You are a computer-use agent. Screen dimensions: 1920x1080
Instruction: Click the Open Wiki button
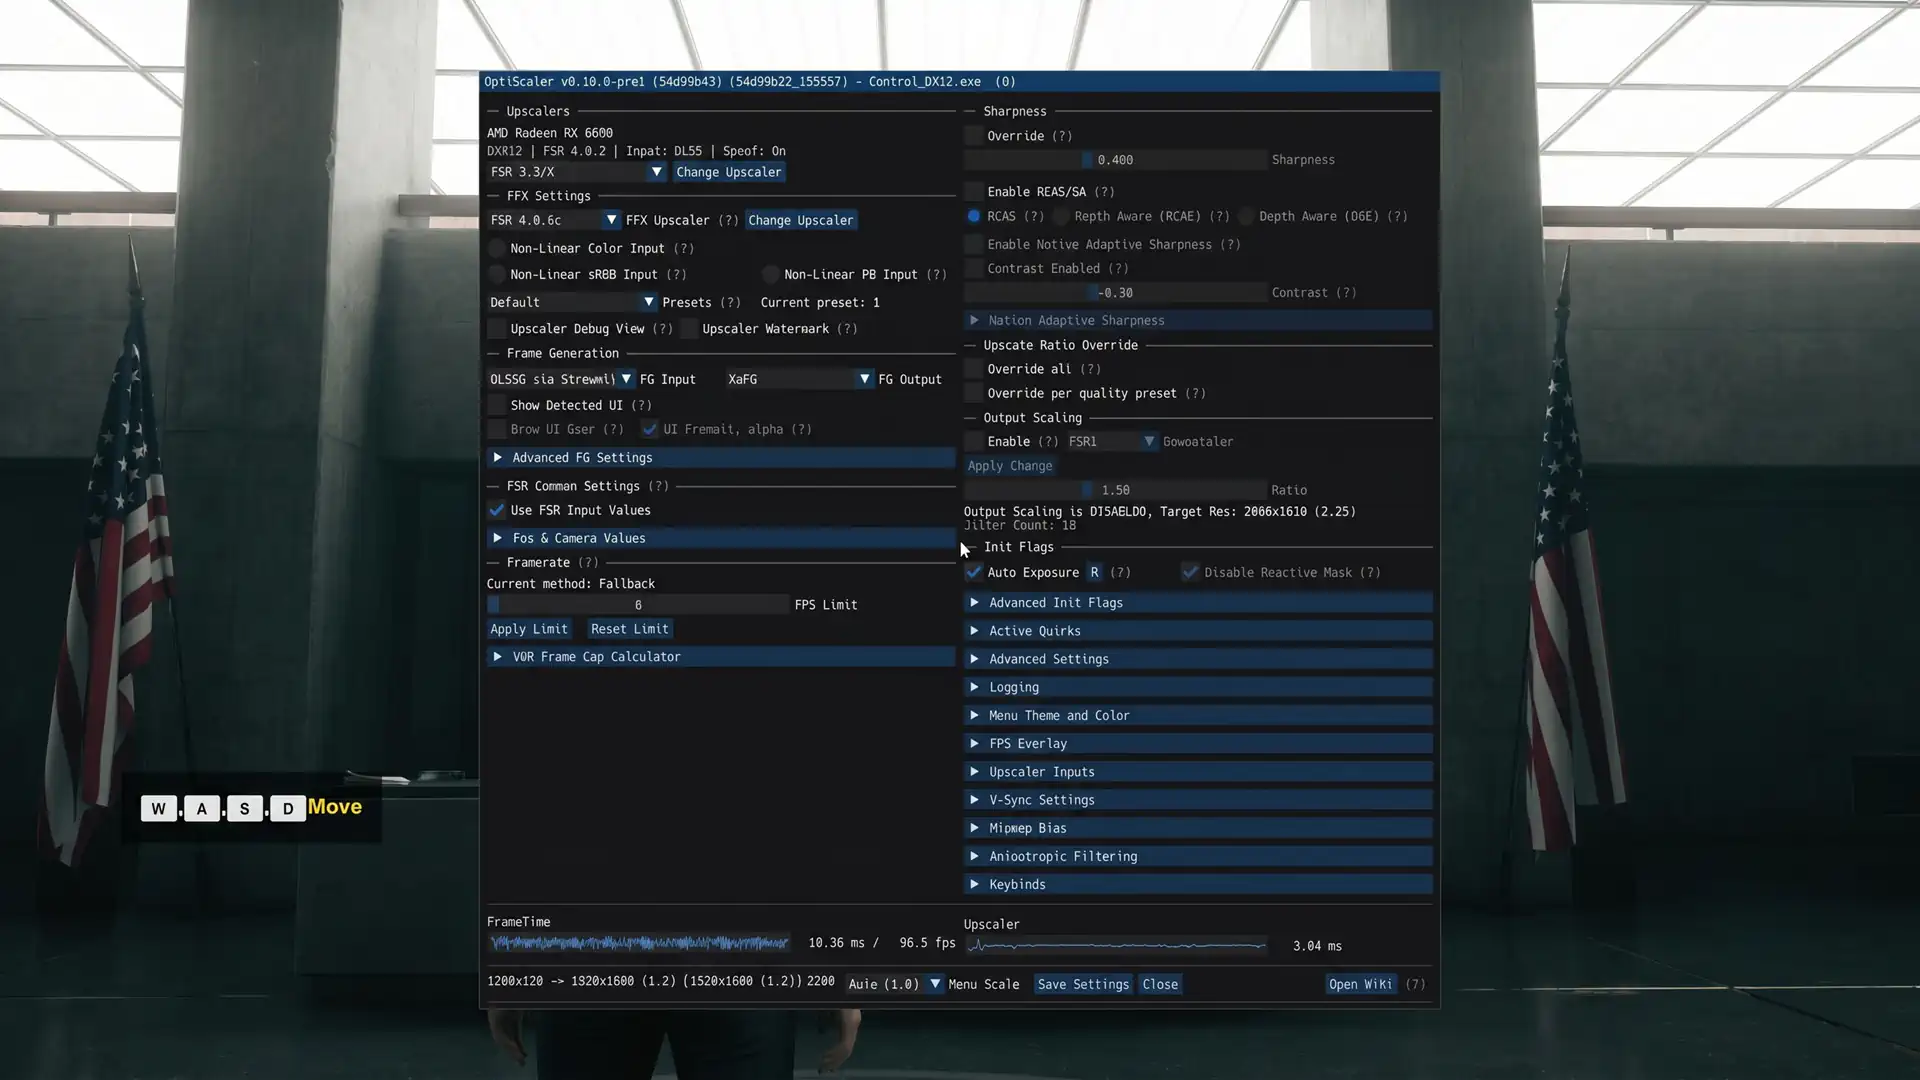(x=1360, y=984)
